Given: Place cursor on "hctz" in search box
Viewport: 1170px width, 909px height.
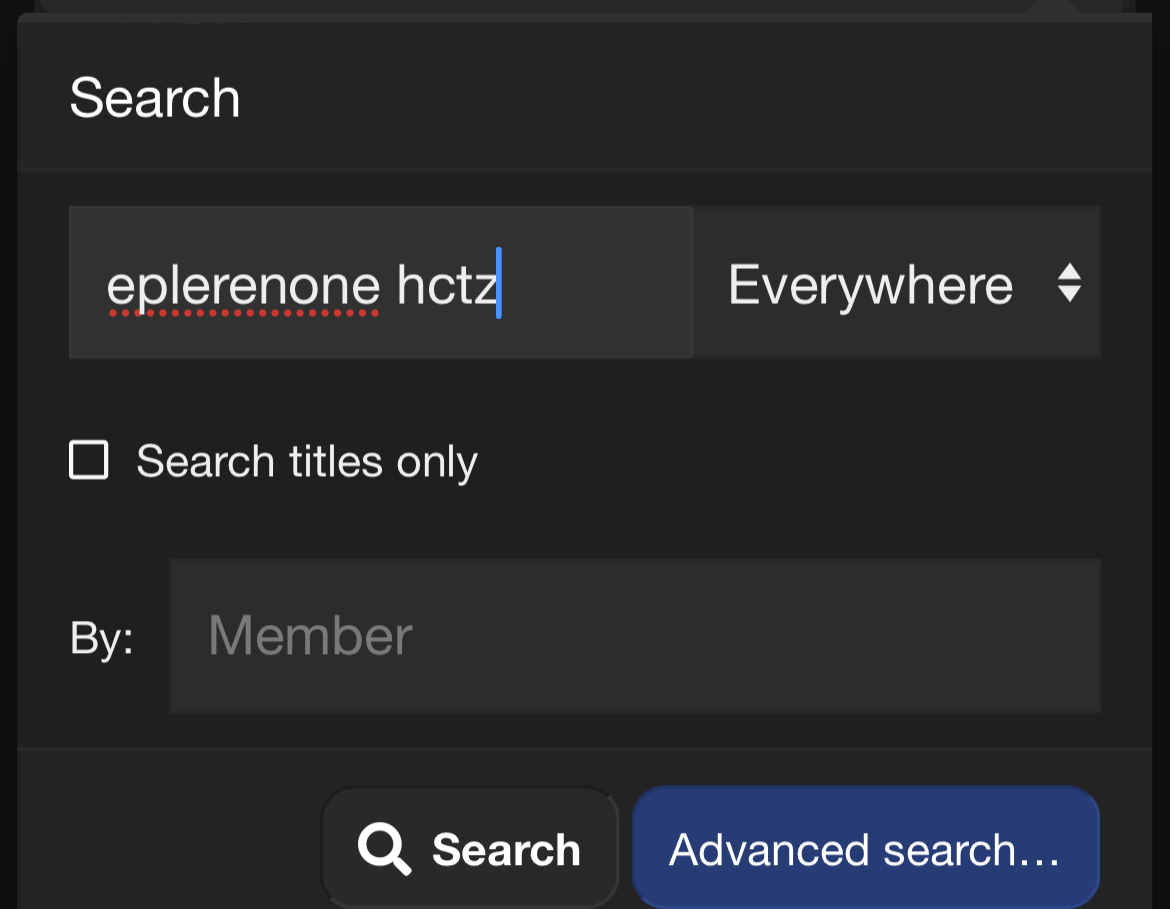Looking at the screenshot, I should point(446,286).
